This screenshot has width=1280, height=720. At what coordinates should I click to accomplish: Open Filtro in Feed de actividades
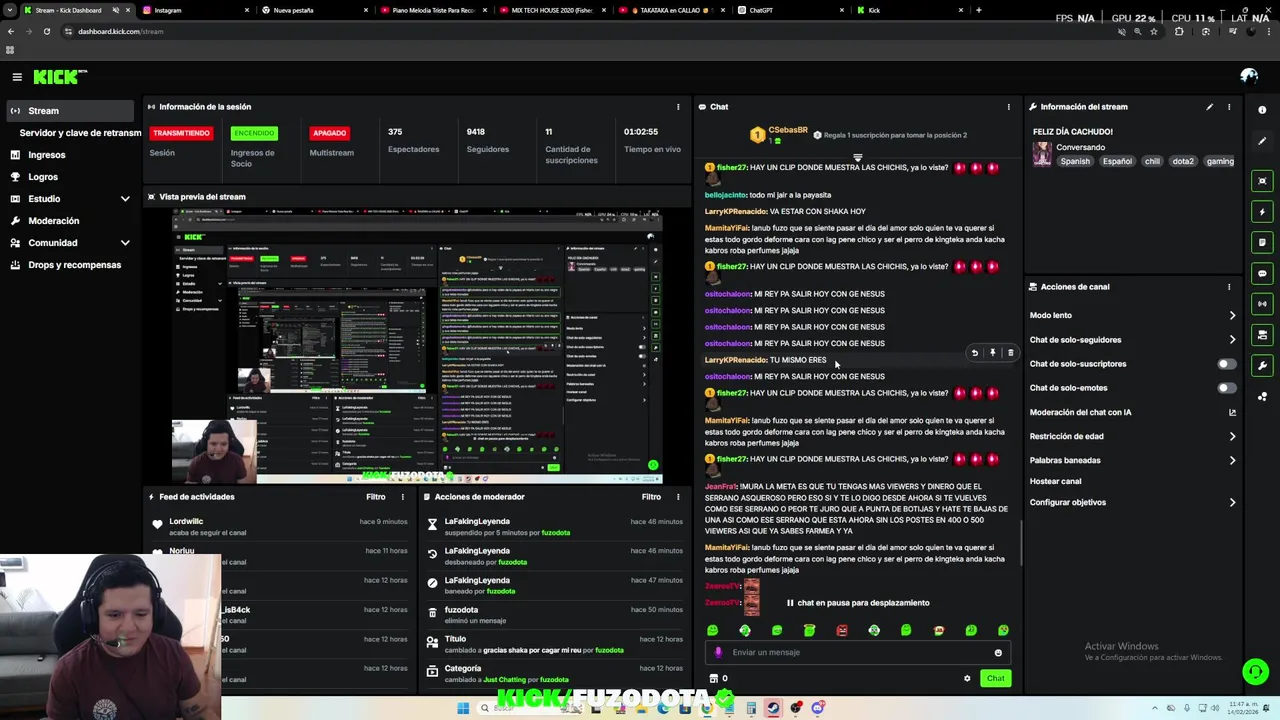(x=376, y=497)
